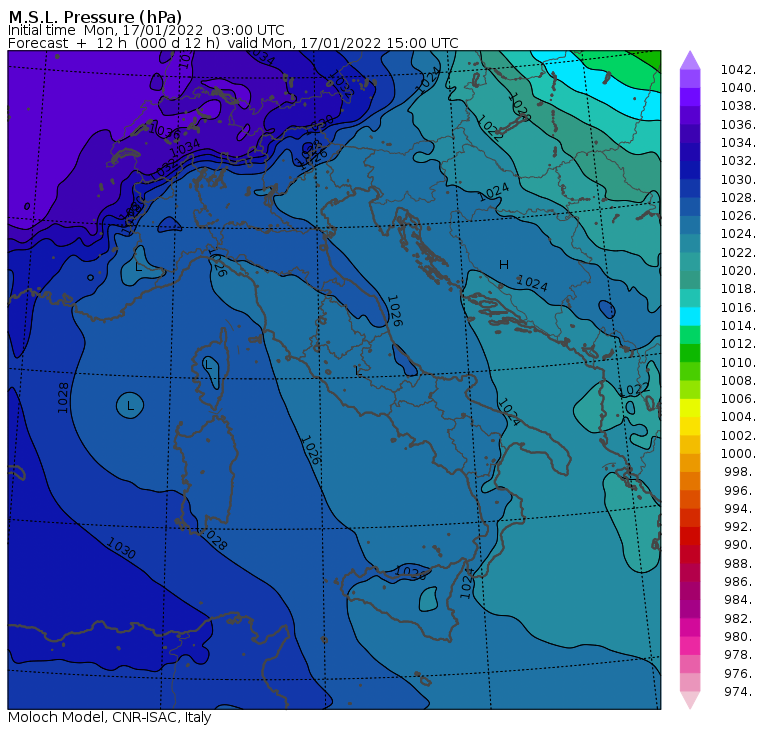Click the "1026" contour label in the Adriatic Sea
760x731 pixels.
pos(395,311)
